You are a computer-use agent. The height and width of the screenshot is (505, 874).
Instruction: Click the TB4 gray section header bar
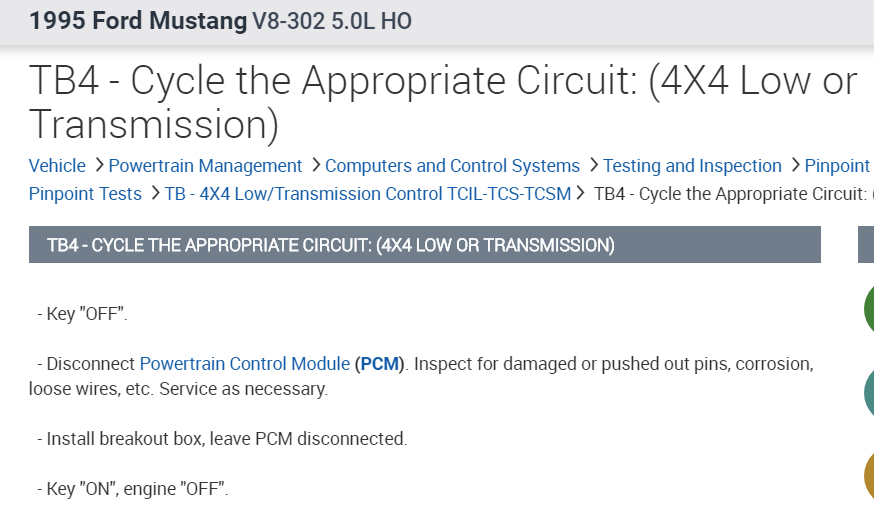(424, 245)
